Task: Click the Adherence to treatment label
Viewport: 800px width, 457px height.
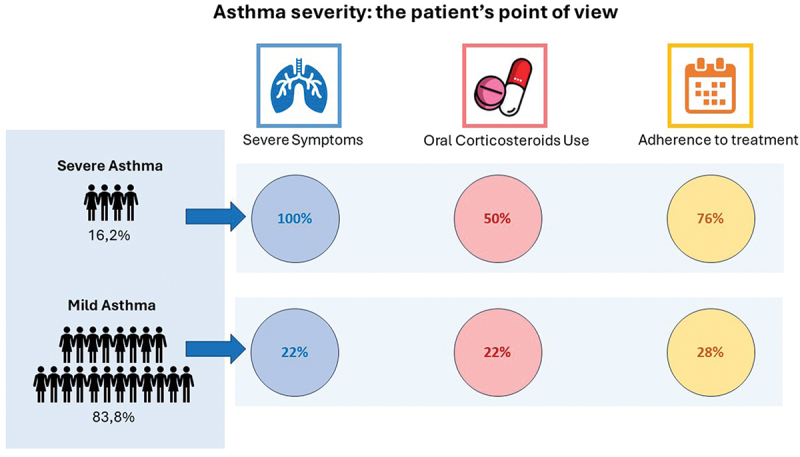Action: click(717, 140)
